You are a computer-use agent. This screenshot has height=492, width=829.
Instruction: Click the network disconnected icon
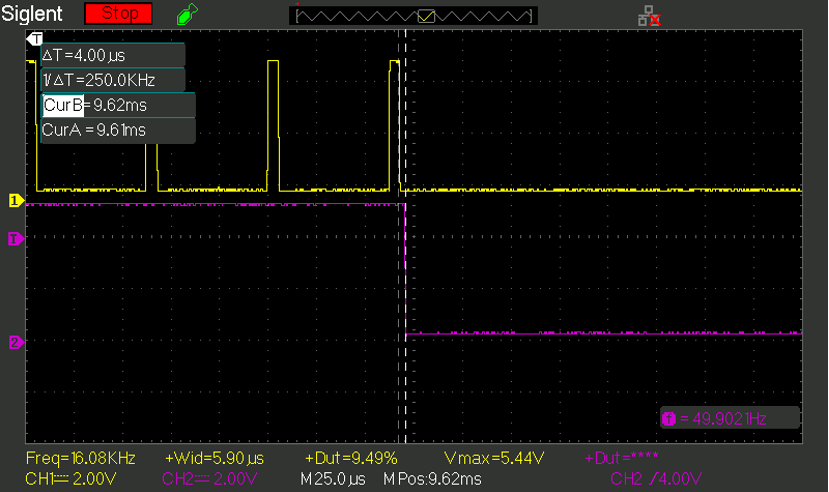pos(649,15)
